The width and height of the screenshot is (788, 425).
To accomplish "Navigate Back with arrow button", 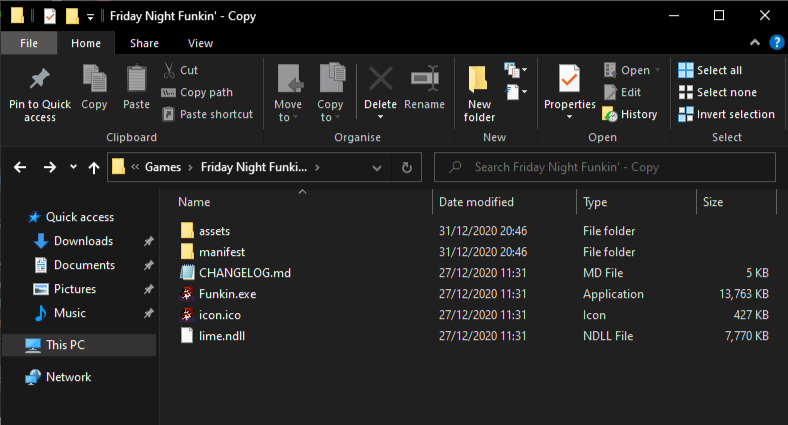I will pos(20,167).
